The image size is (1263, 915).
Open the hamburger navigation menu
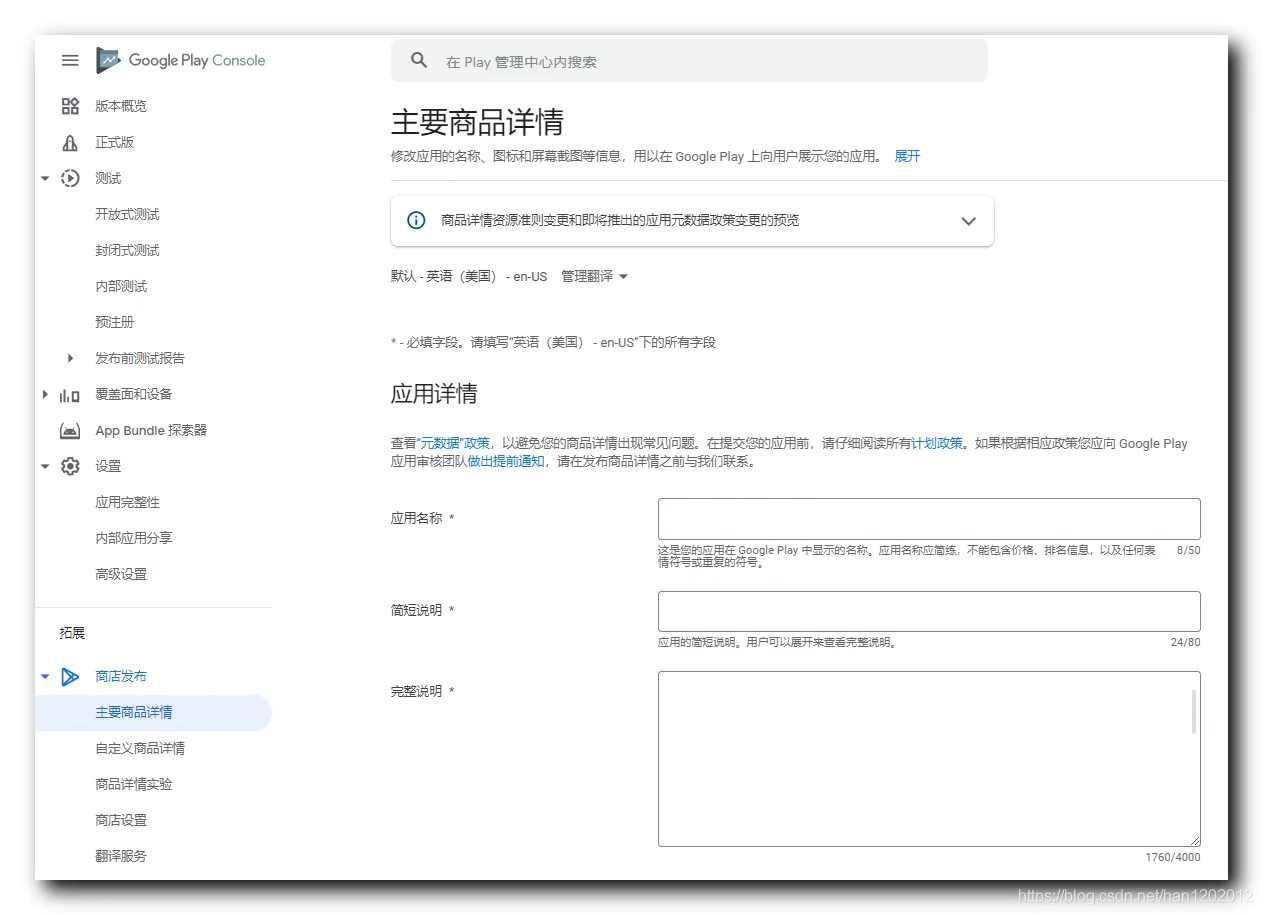pyautogui.click(x=70, y=60)
